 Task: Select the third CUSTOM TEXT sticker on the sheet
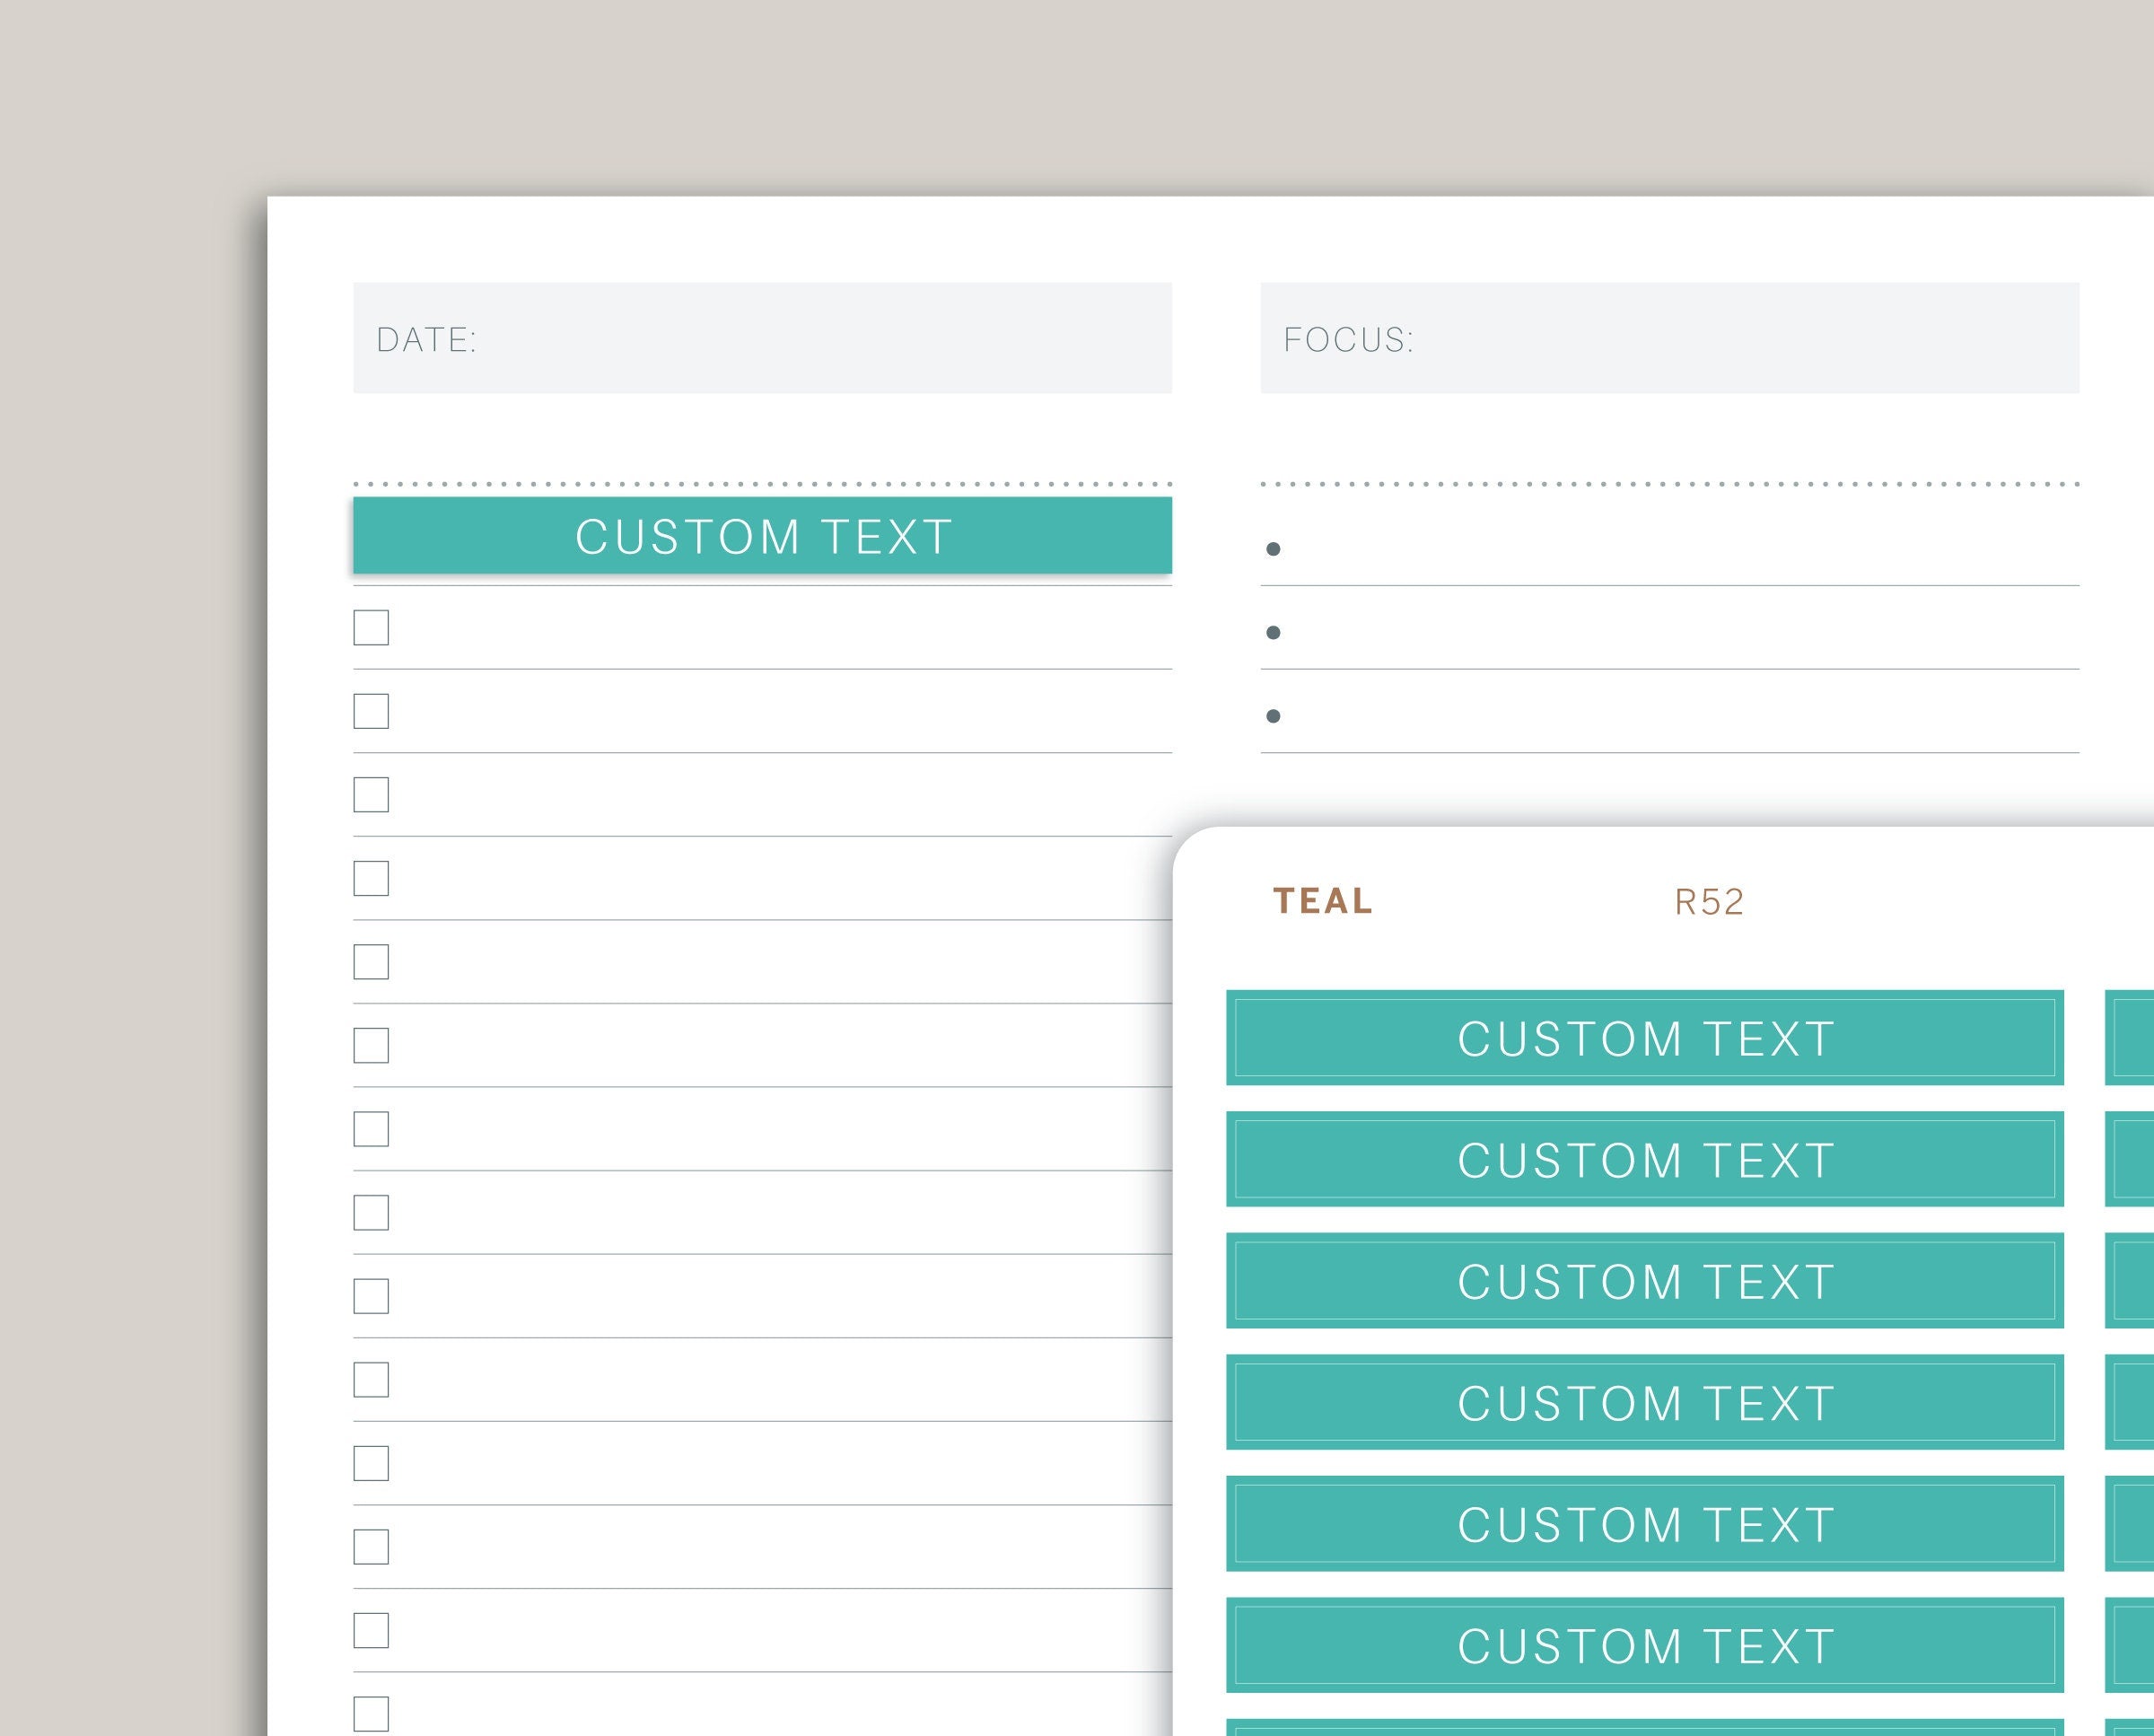pos(1645,1281)
